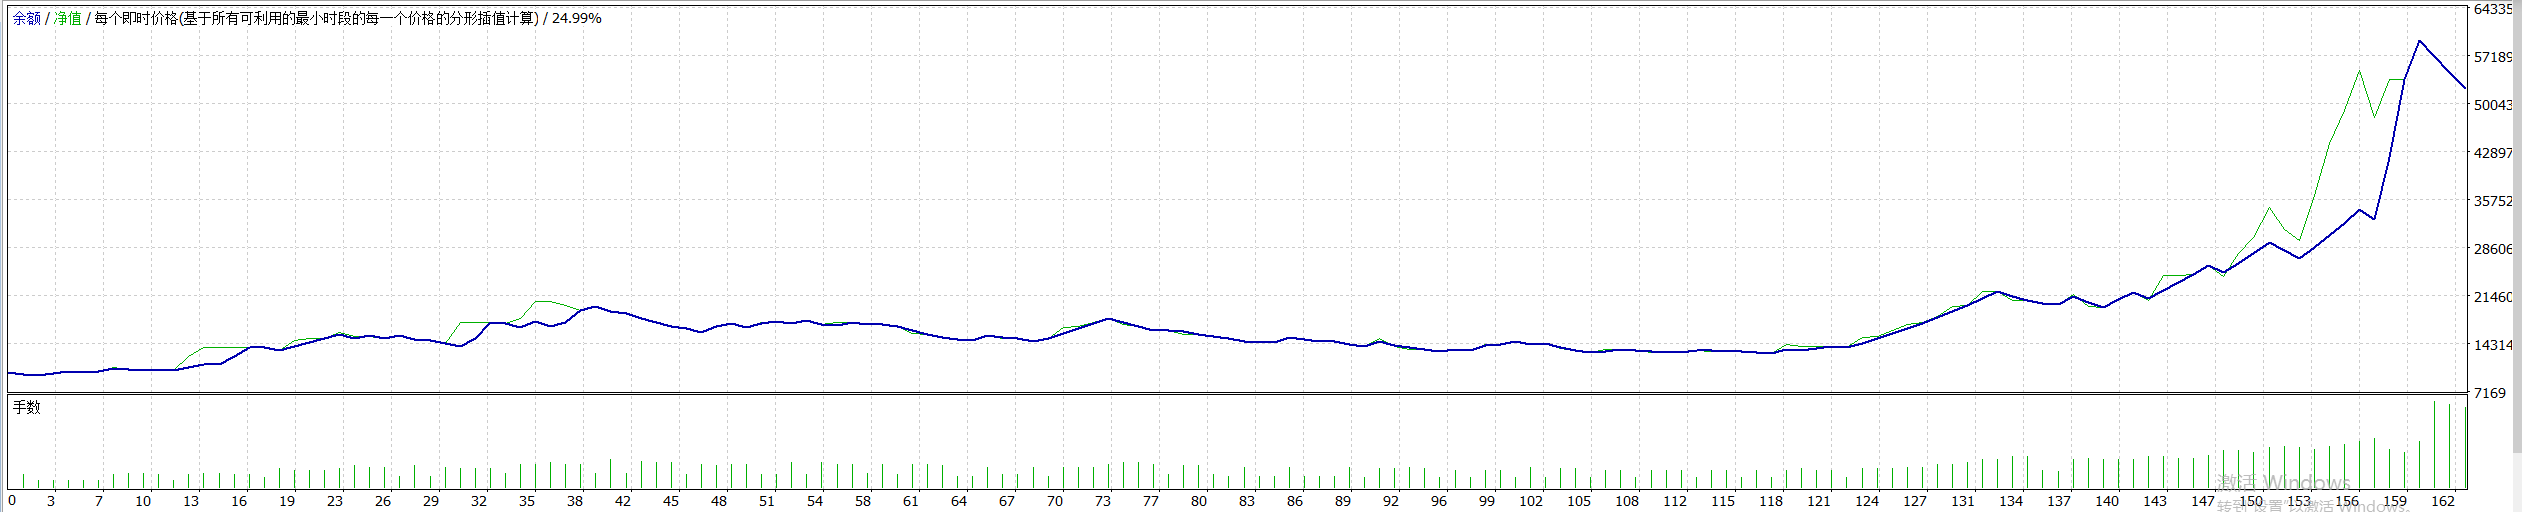Click the 24.99% modelling quality value
Image resolution: width=2522 pixels, height=512 pixels.
[577, 19]
